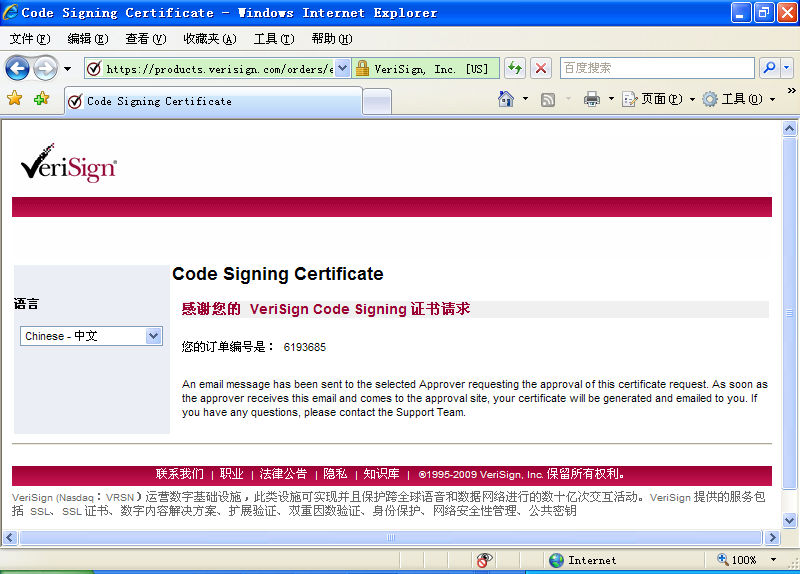Click the 联系我们 footer link
The width and height of the screenshot is (800, 574).
[180, 474]
